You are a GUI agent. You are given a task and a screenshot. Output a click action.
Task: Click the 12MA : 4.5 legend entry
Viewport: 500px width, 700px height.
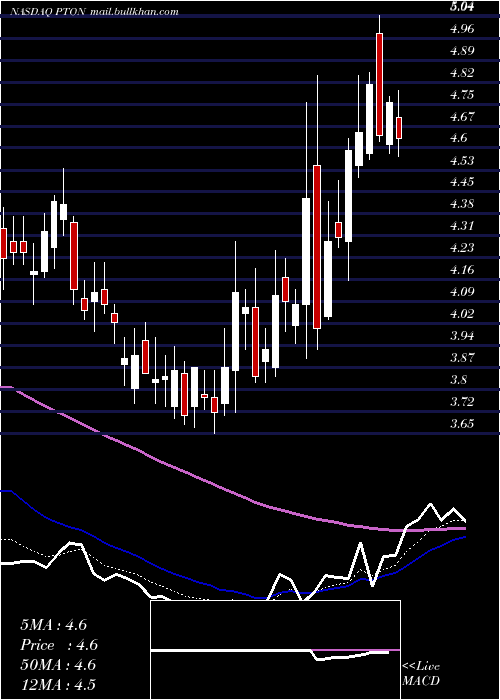pos(58,685)
